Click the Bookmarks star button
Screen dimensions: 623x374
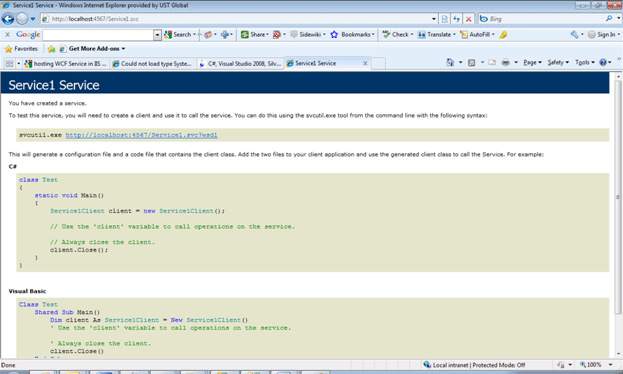point(352,35)
